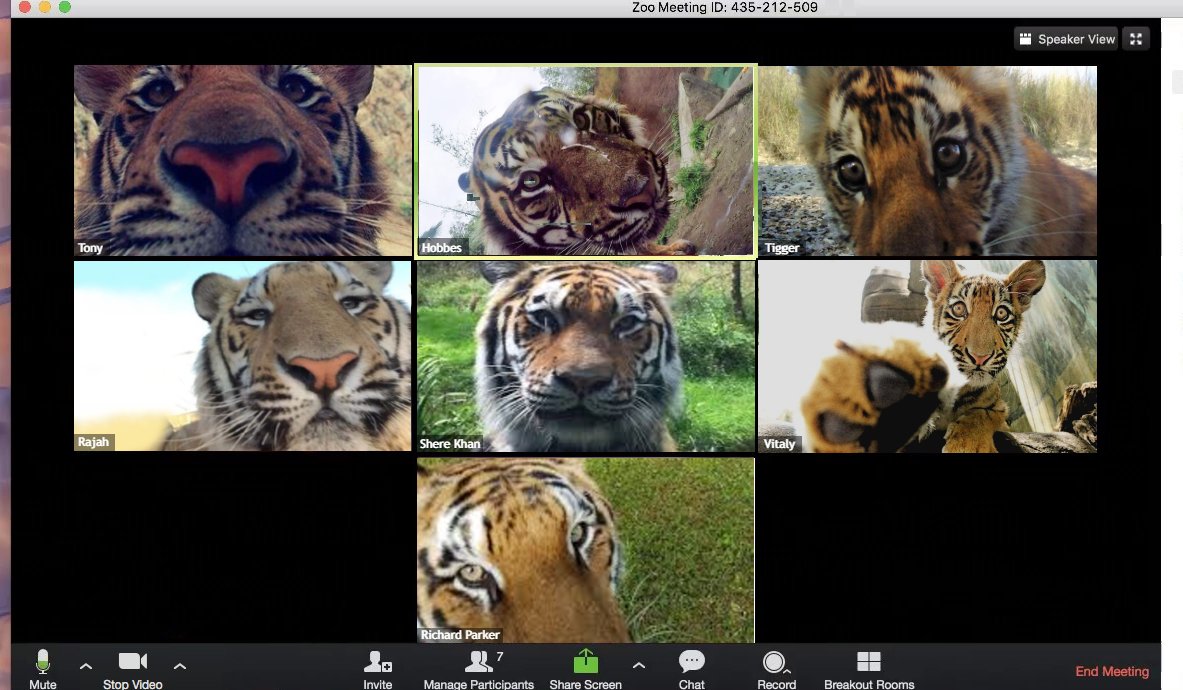
Task: Select Vitaly's video tile
Action: pyautogui.click(x=927, y=356)
